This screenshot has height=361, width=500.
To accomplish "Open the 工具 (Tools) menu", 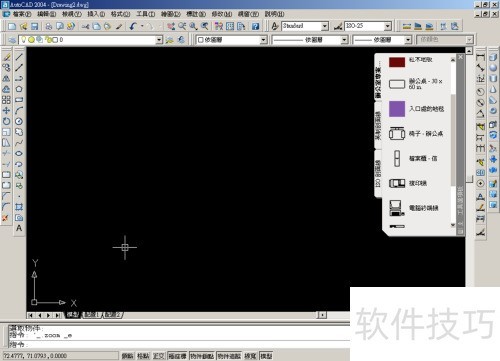I will coord(146,14).
